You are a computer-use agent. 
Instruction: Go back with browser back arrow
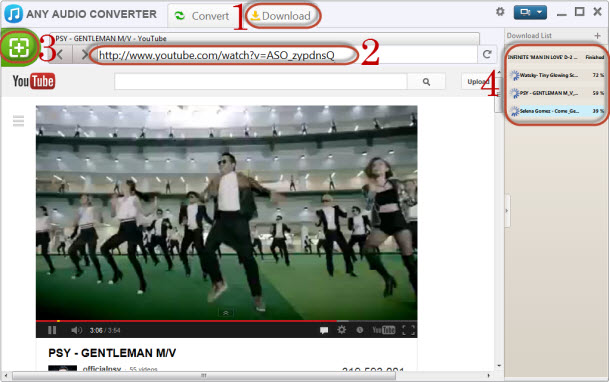60,55
